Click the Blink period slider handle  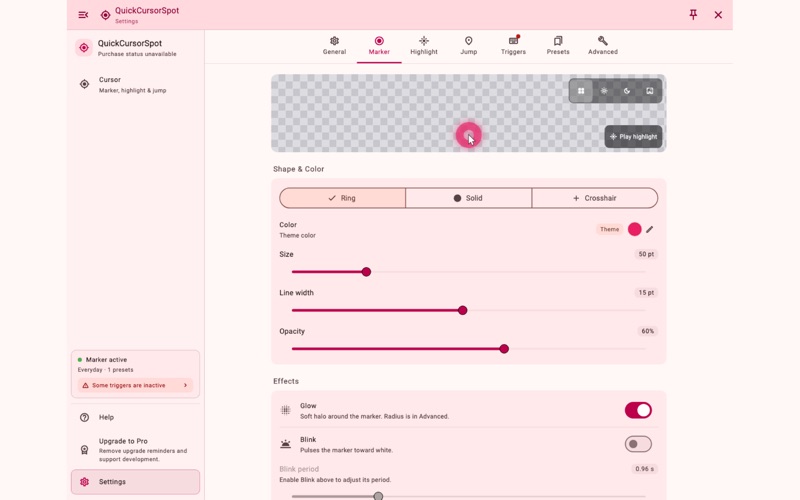coord(378,496)
